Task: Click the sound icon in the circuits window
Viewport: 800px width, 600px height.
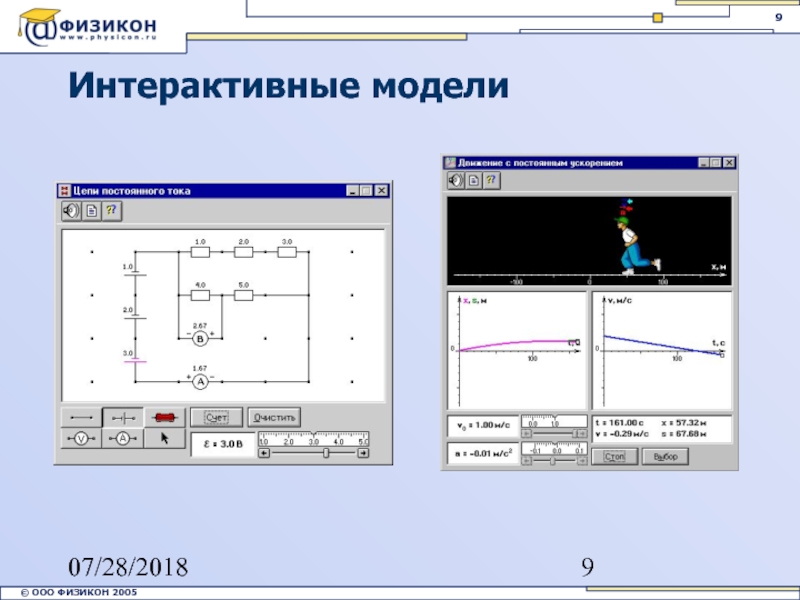Action: point(71,211)
